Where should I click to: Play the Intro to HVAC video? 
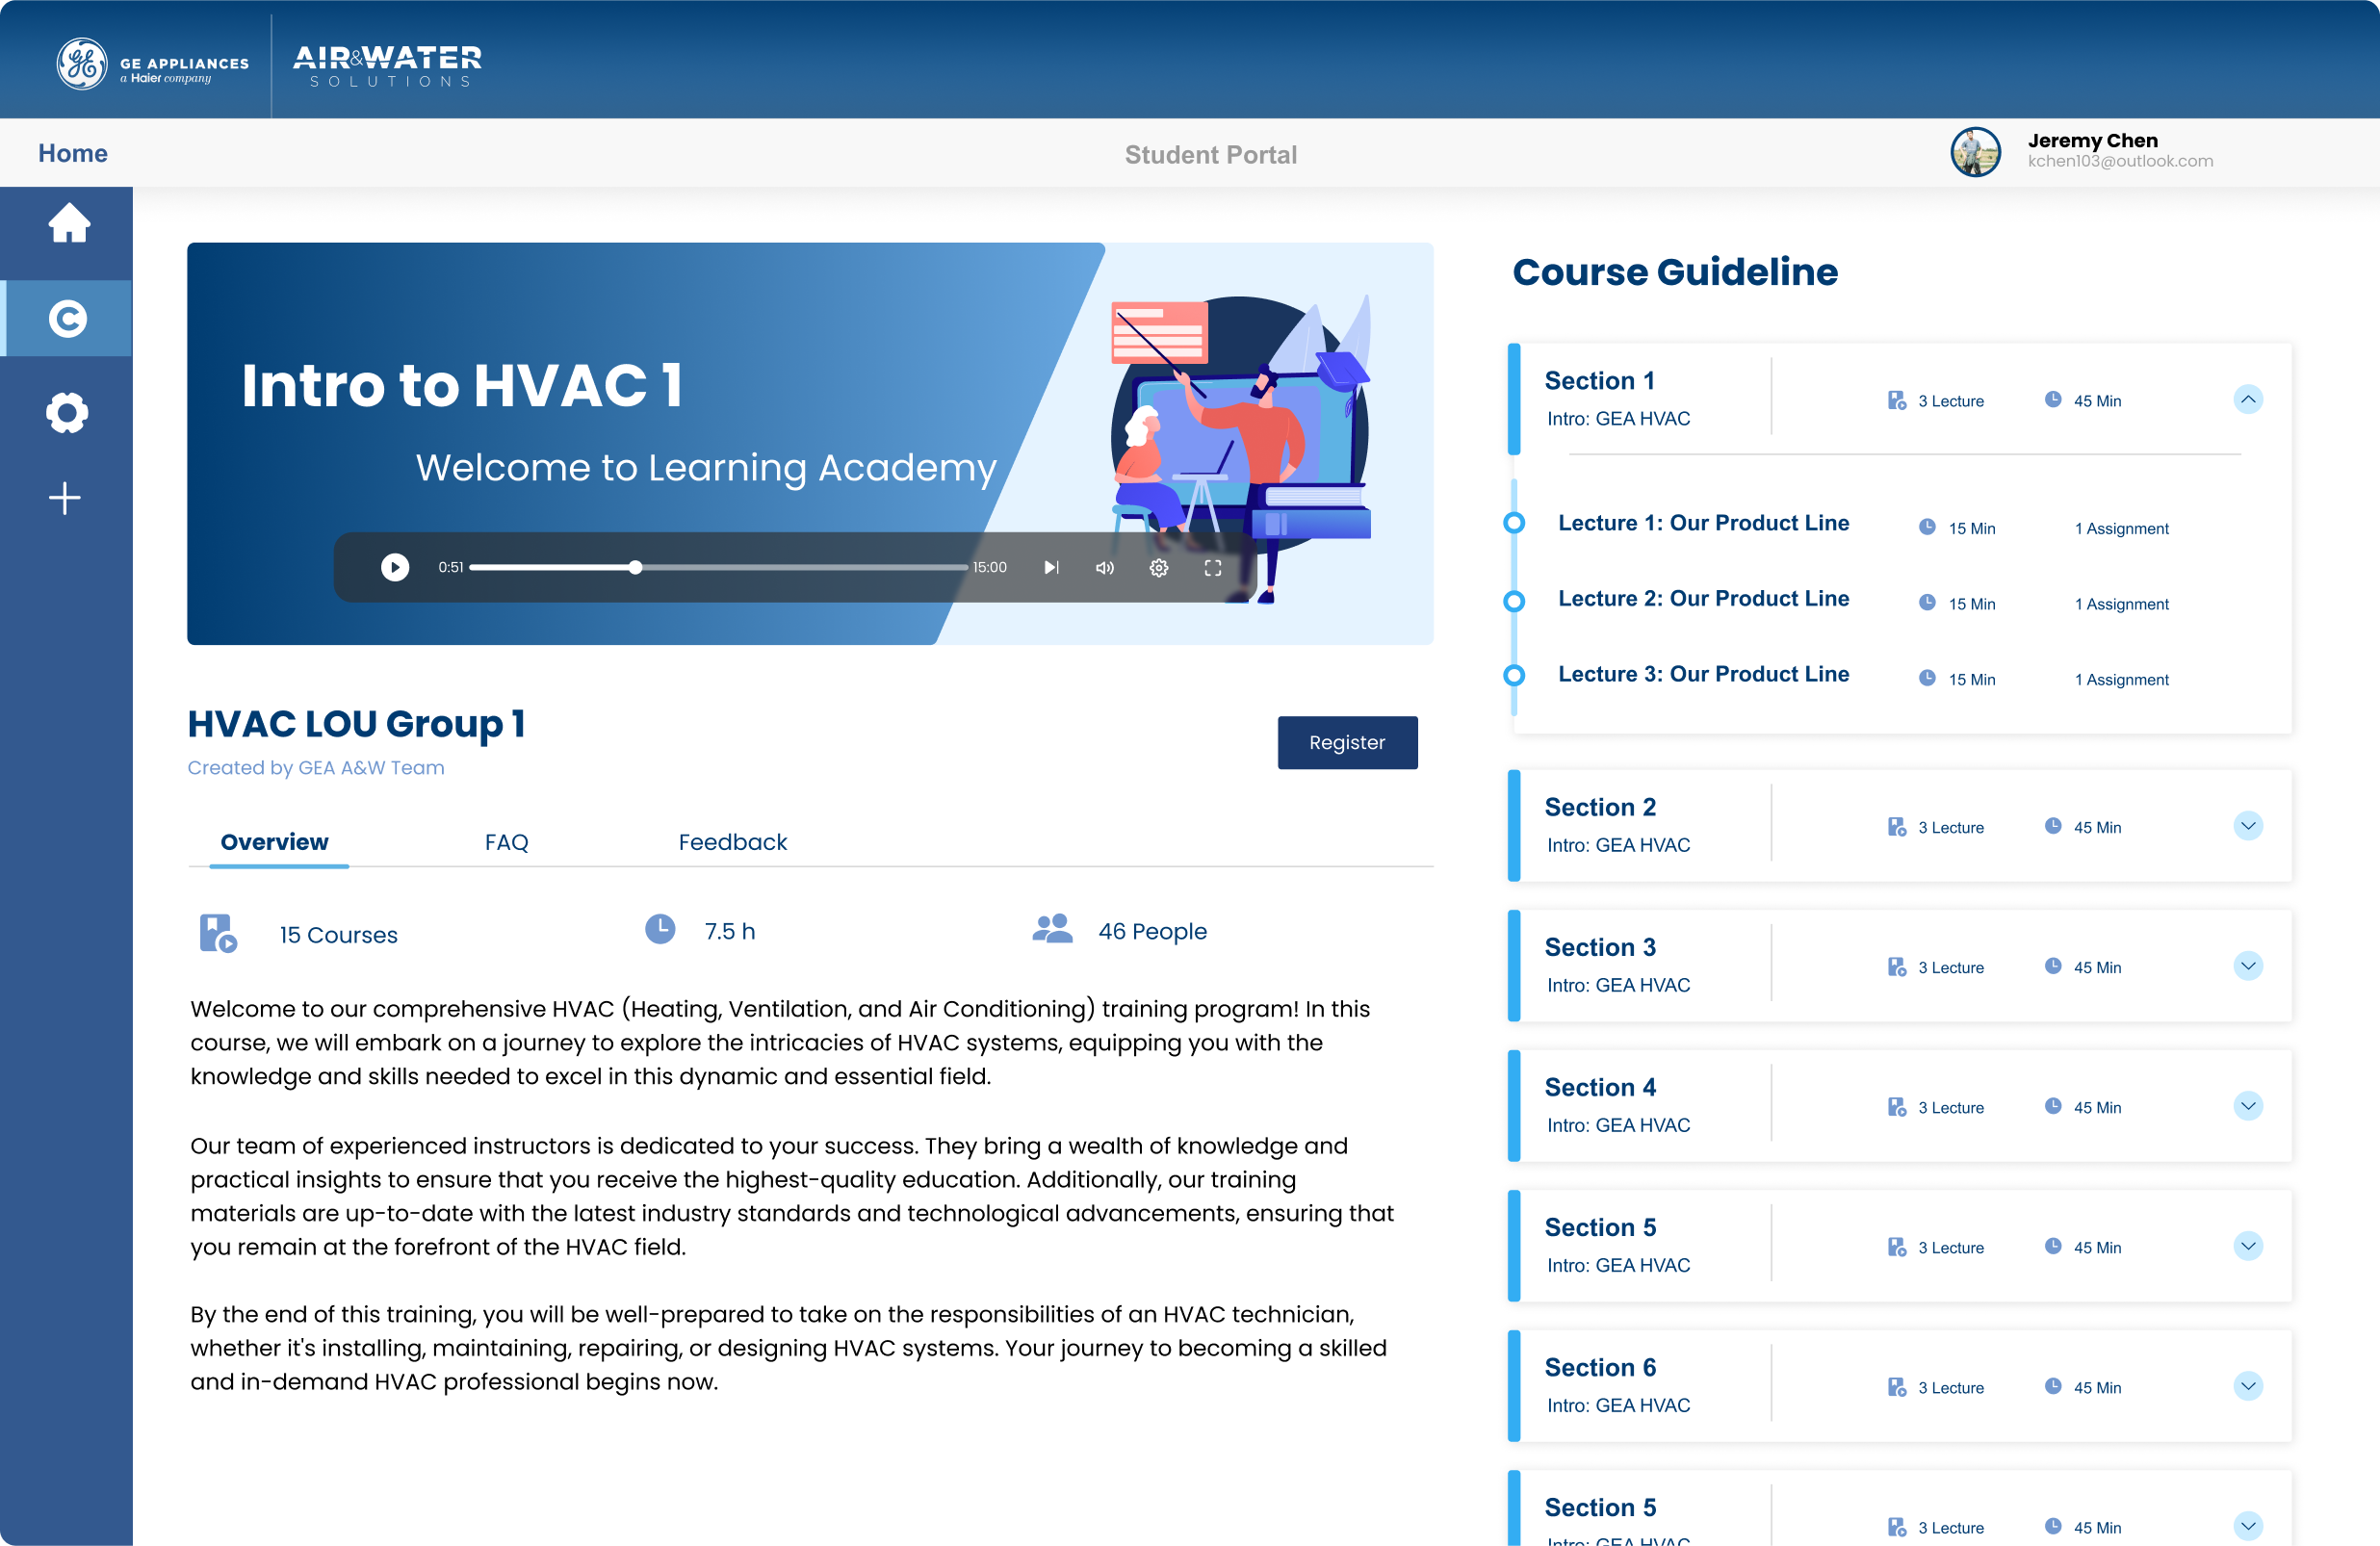click(x=395, y=567)
